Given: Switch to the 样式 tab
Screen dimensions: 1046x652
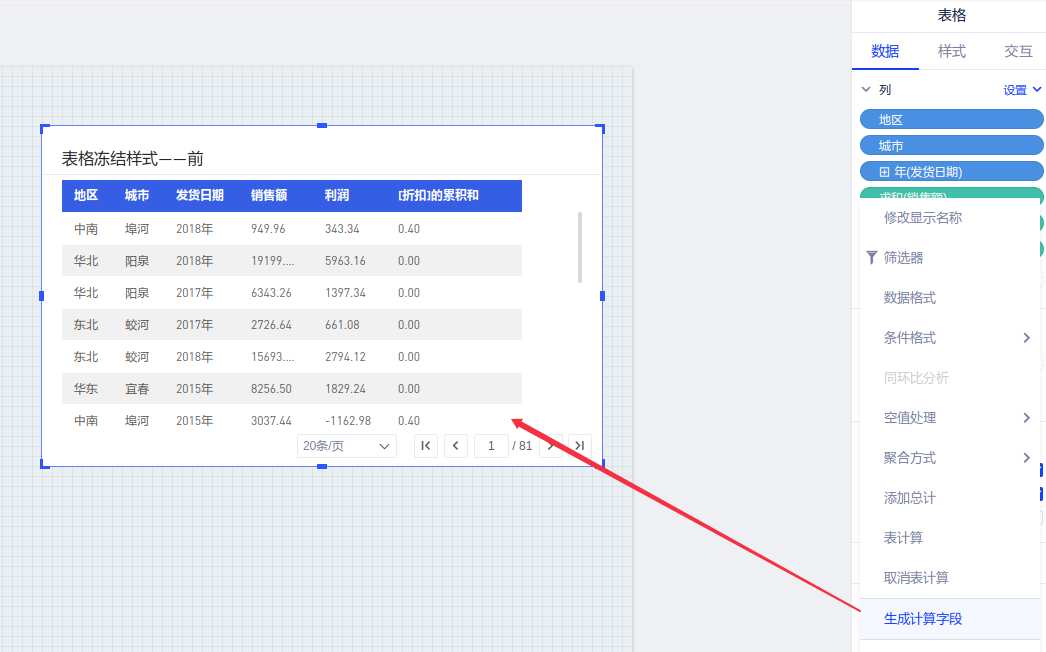Looking at the screenshot, I should [951, 51].
